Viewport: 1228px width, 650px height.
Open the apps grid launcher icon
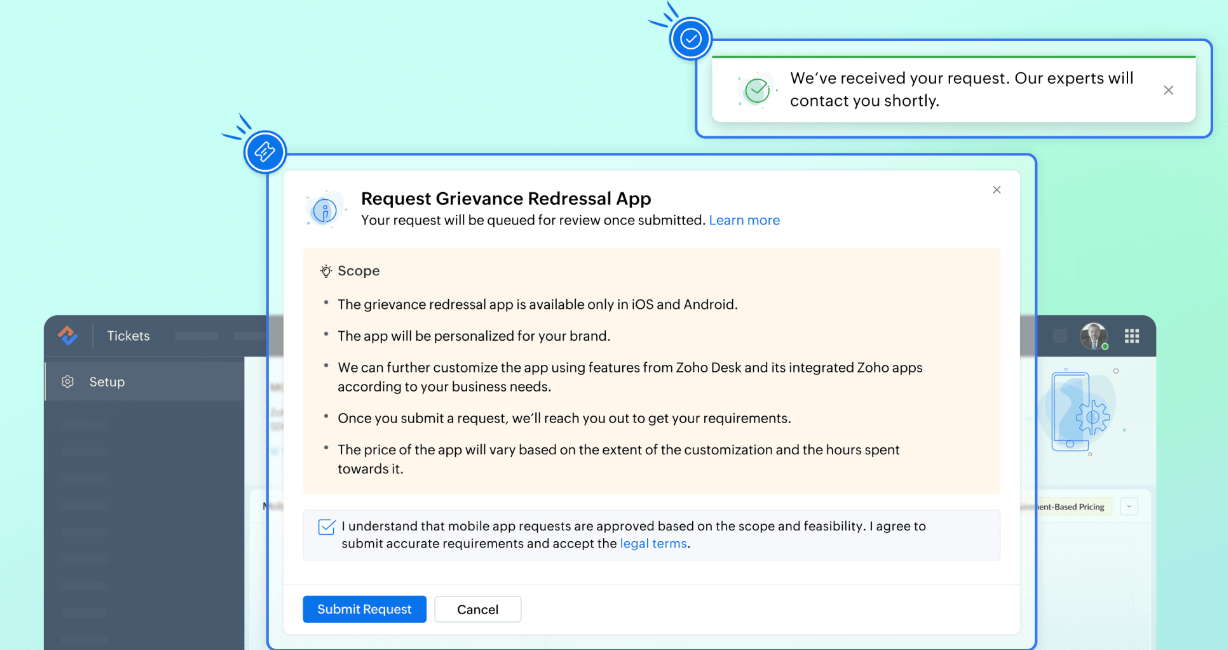[x=1132, y=336]
